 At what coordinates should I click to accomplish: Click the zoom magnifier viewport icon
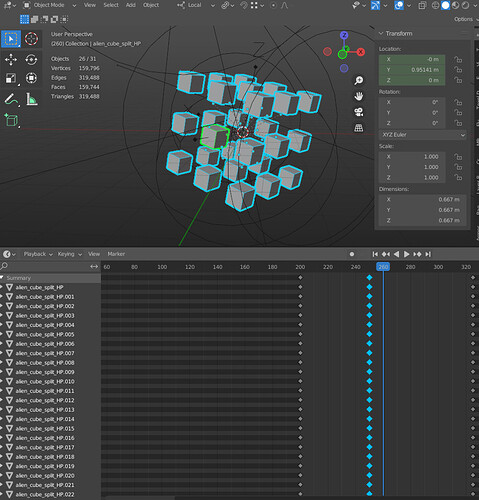tap(359, 80)
